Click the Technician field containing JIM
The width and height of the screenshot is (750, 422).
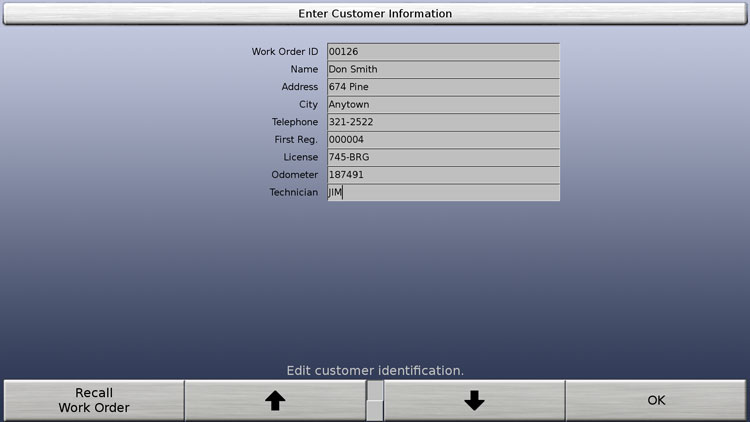coord(442,193)
